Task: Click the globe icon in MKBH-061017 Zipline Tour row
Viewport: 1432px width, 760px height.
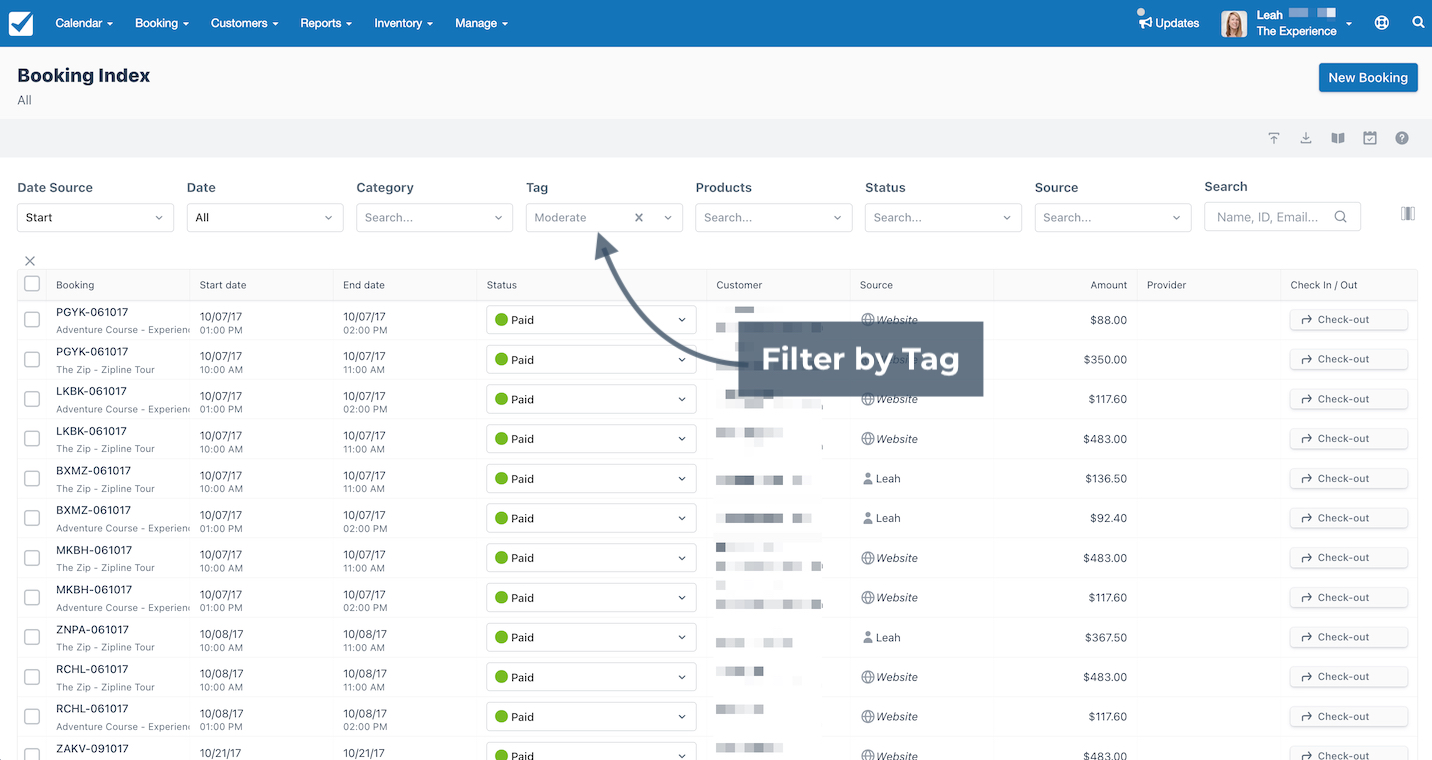Action: (868, 558)
